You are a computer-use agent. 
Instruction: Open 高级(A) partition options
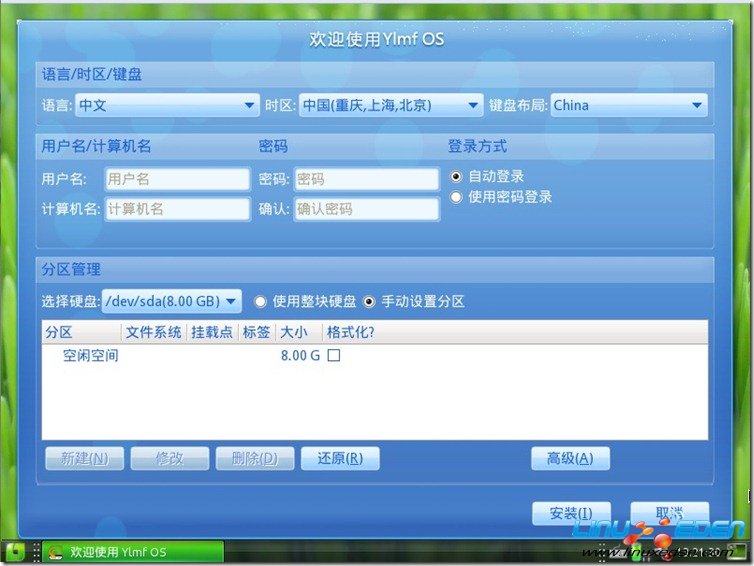point(570,458)
